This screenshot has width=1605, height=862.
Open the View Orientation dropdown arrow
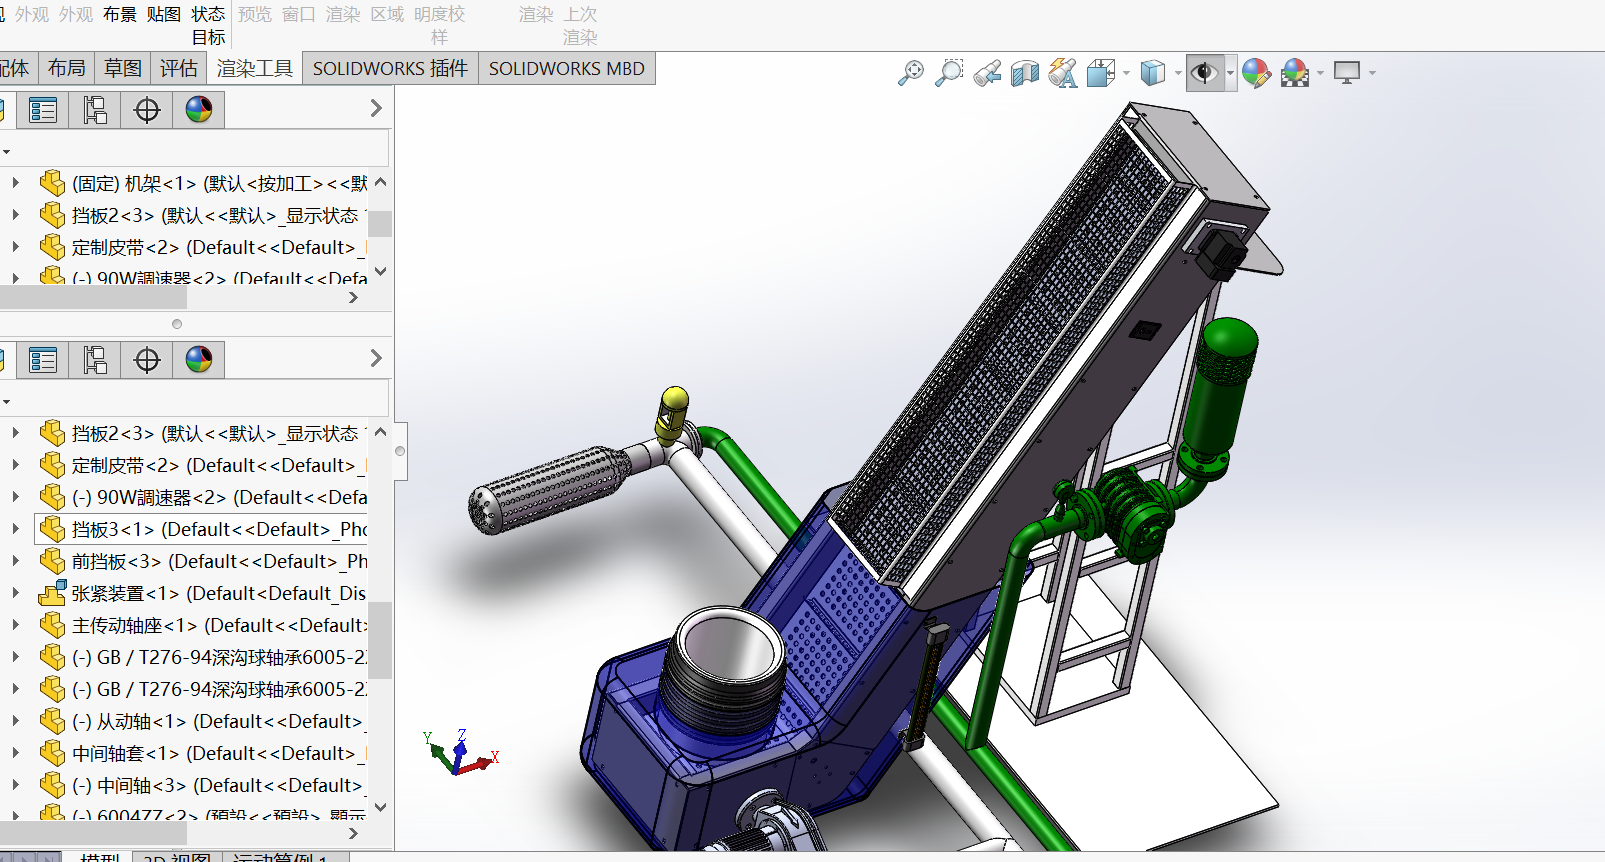(1126, 73)
